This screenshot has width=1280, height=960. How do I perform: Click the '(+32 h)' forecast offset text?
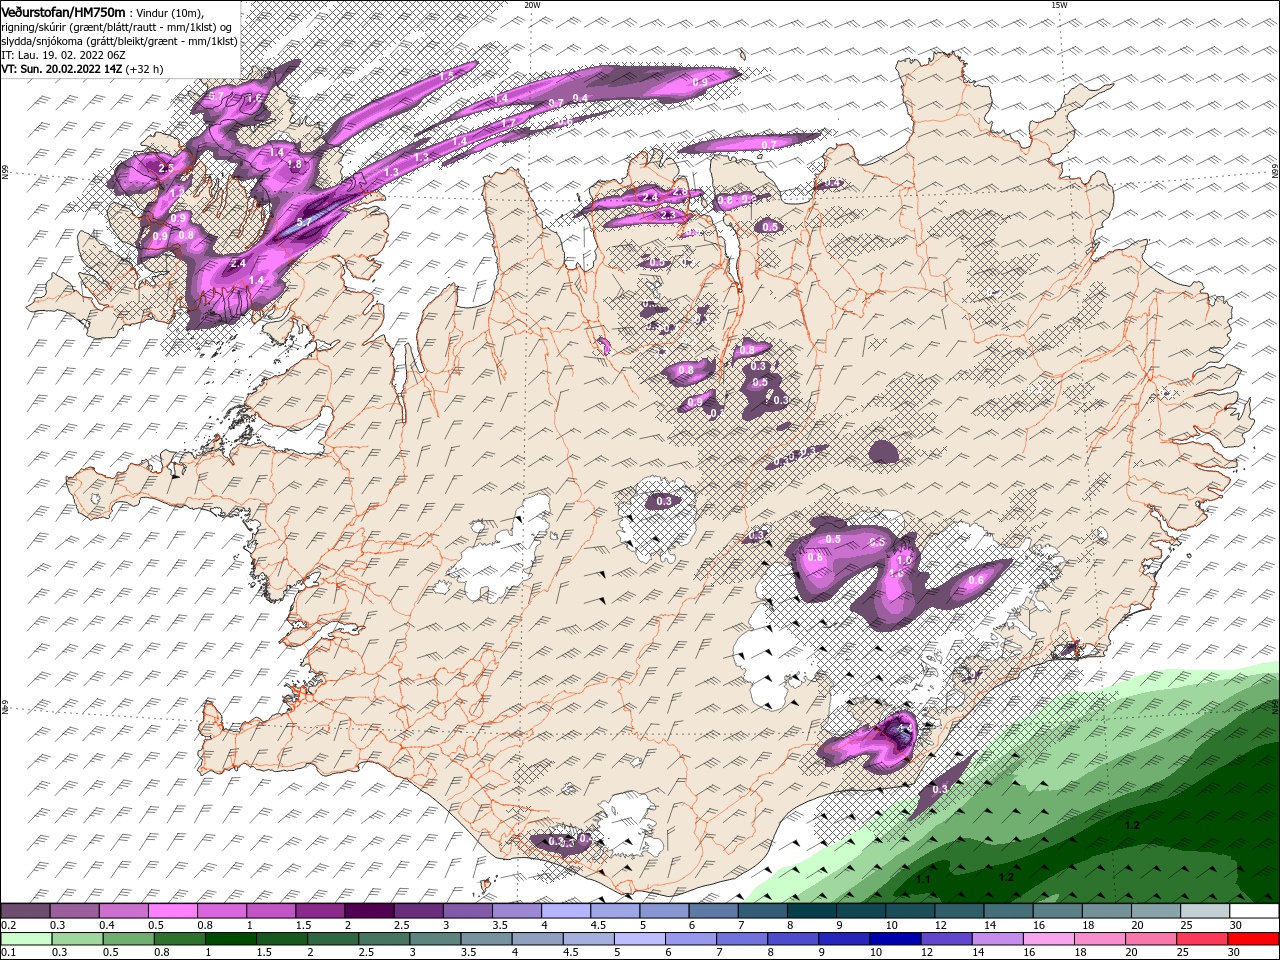coord(145,69)
